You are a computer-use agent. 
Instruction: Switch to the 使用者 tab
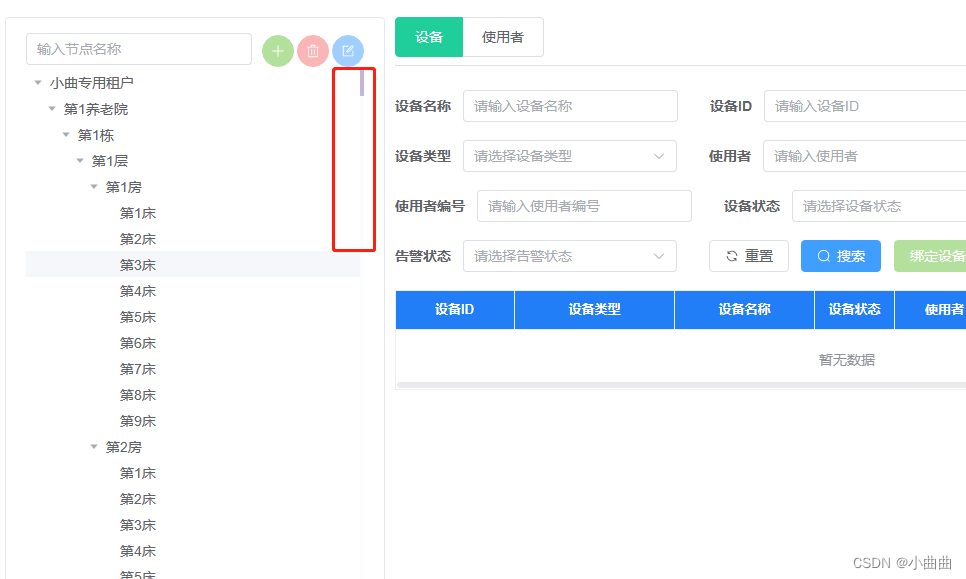coord(503,37)
